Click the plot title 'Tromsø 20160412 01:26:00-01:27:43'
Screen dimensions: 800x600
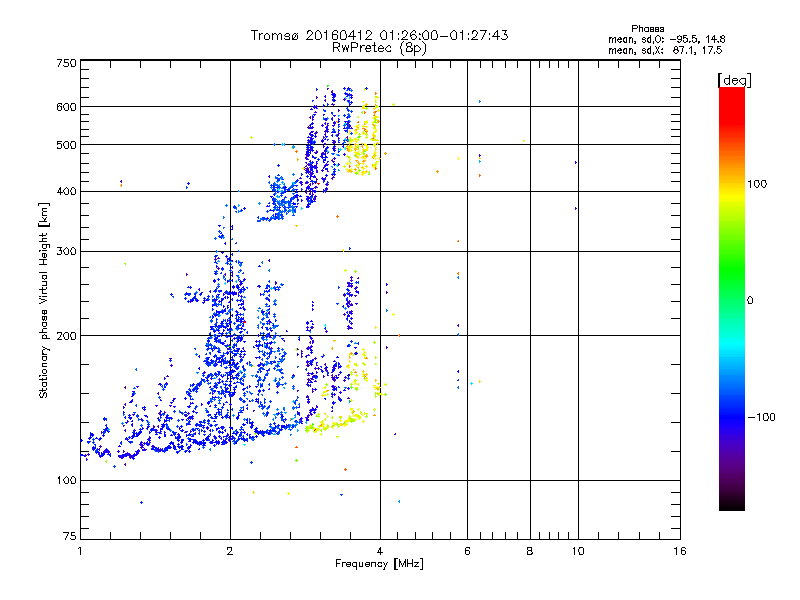pos(379,35)
